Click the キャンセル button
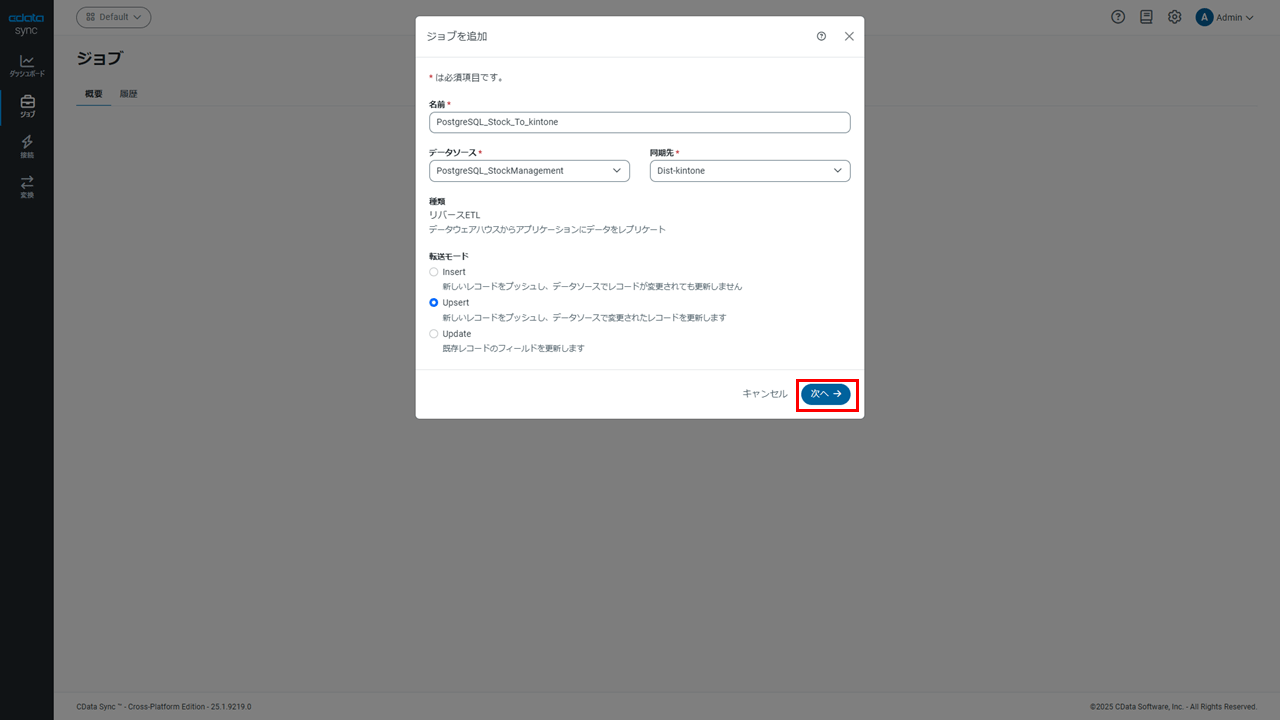 pyautogui.click(x=765, y=394)
